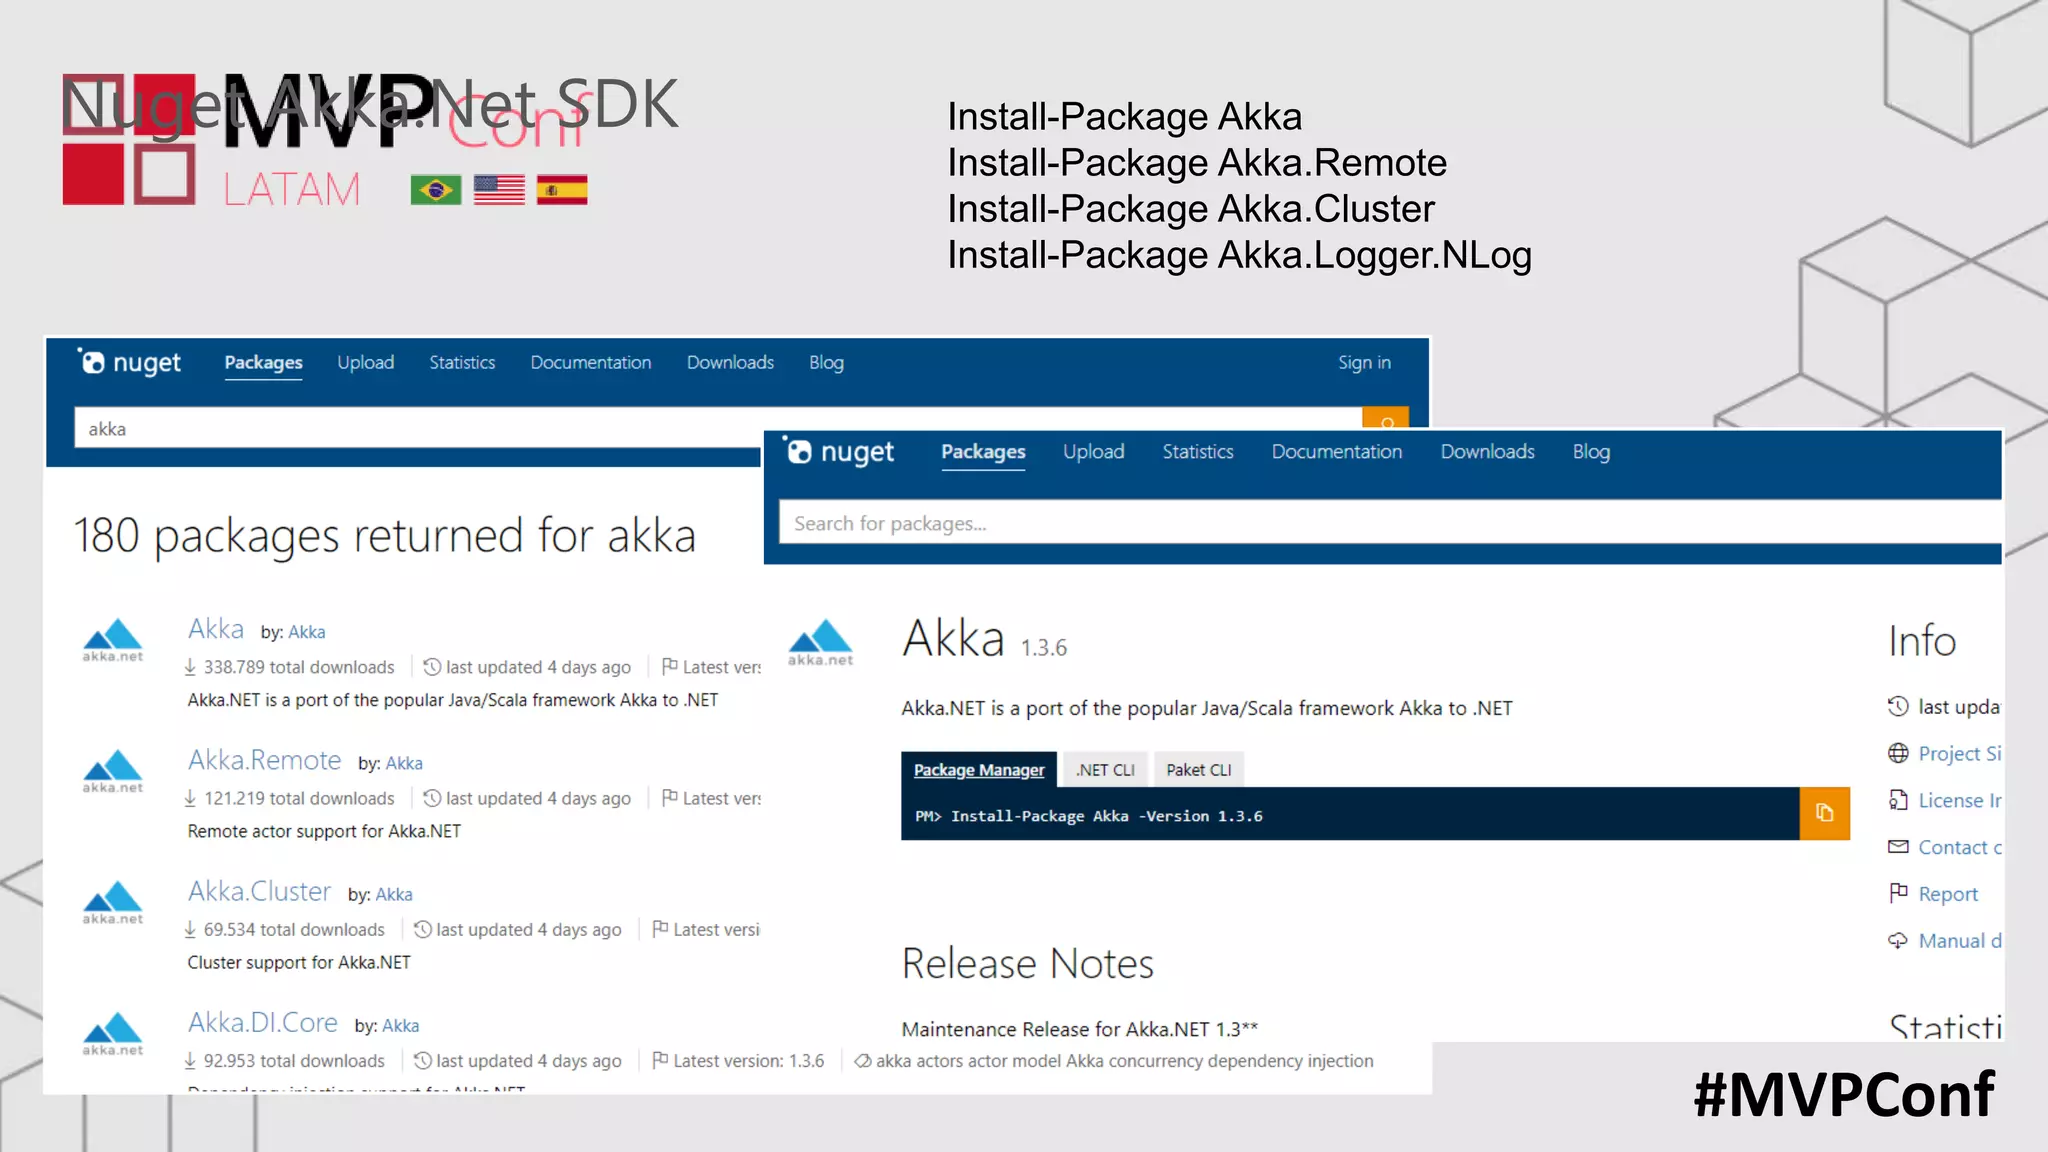This screenshot has height=1152, width=2048.
Task: Click the Spain flag icon
Action: coord(562,189)
